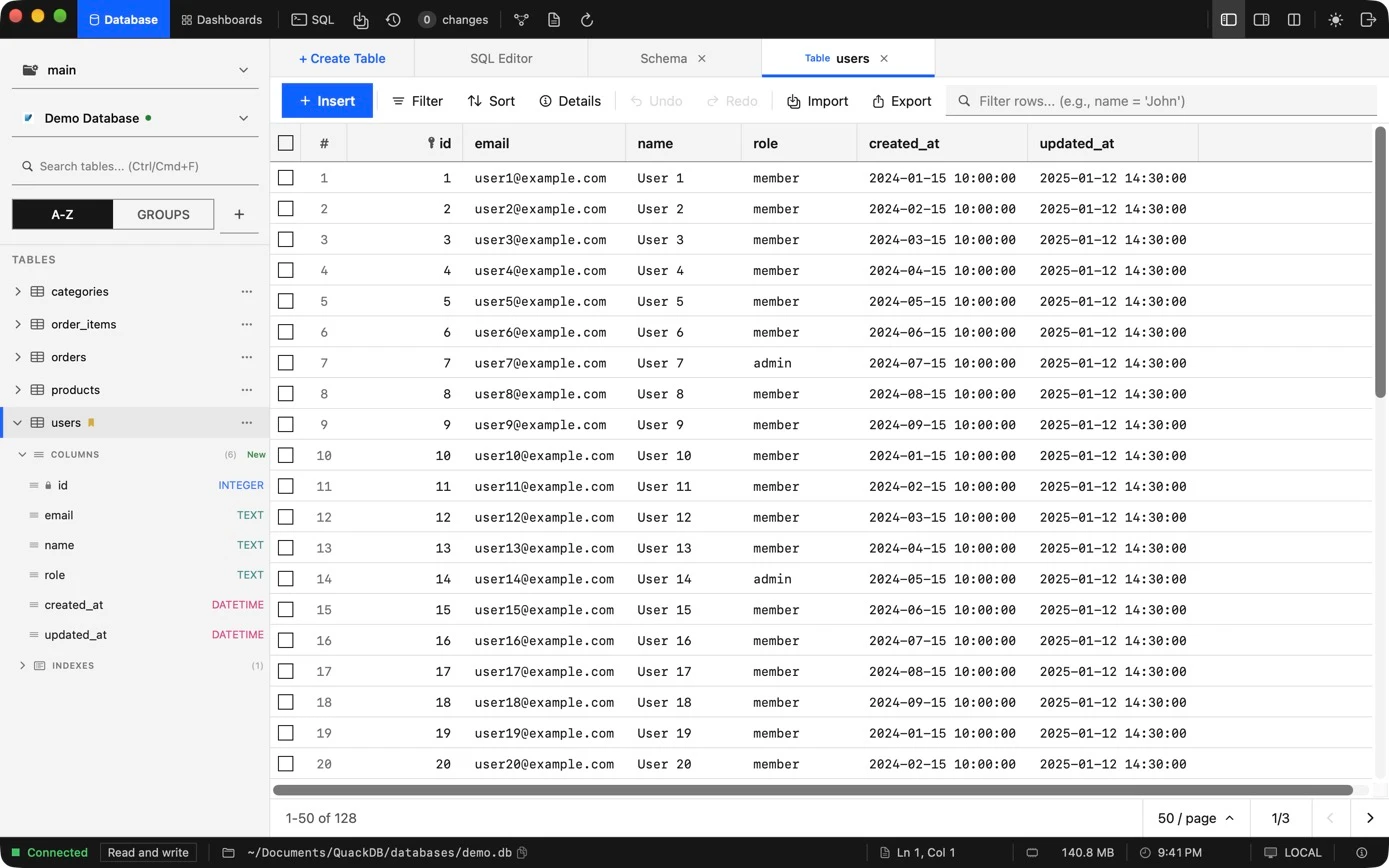Expand the categories table tree node
Screen dimensions: 1389x868
pyautogui.click(x=17, y=292)
